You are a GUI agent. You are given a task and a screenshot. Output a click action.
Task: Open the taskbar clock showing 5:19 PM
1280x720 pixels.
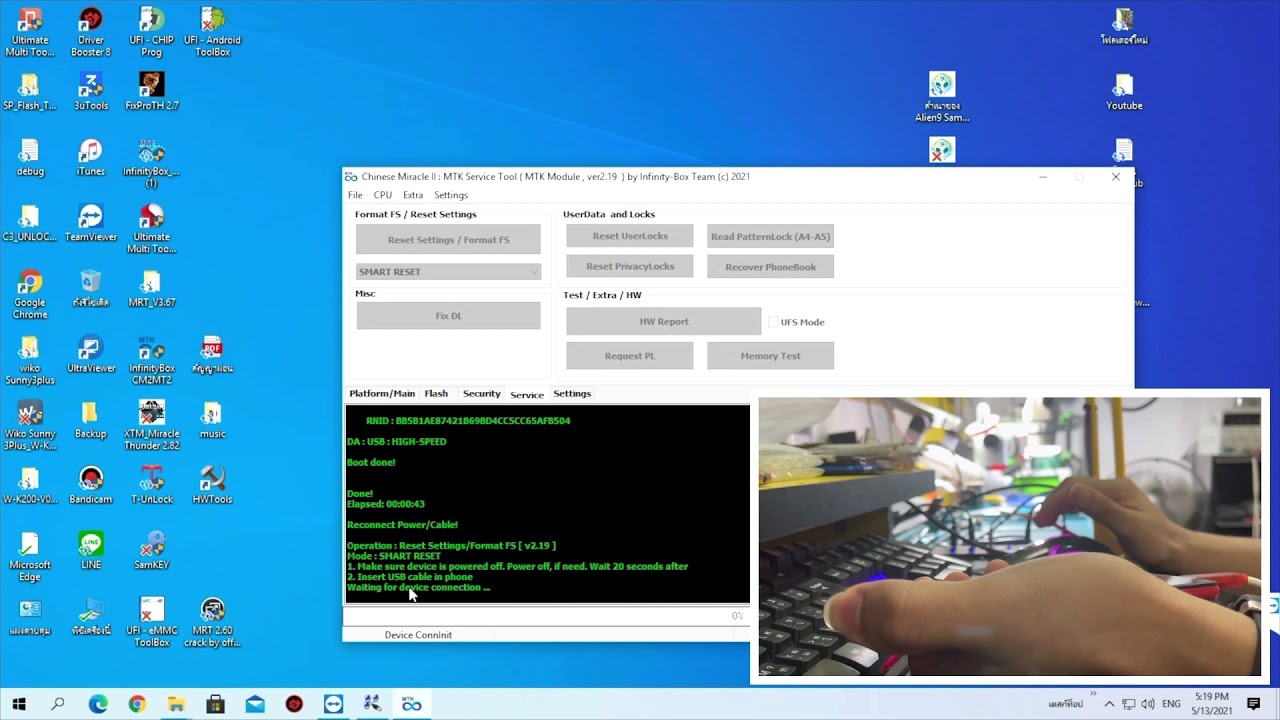click(x=1211, y=704)
